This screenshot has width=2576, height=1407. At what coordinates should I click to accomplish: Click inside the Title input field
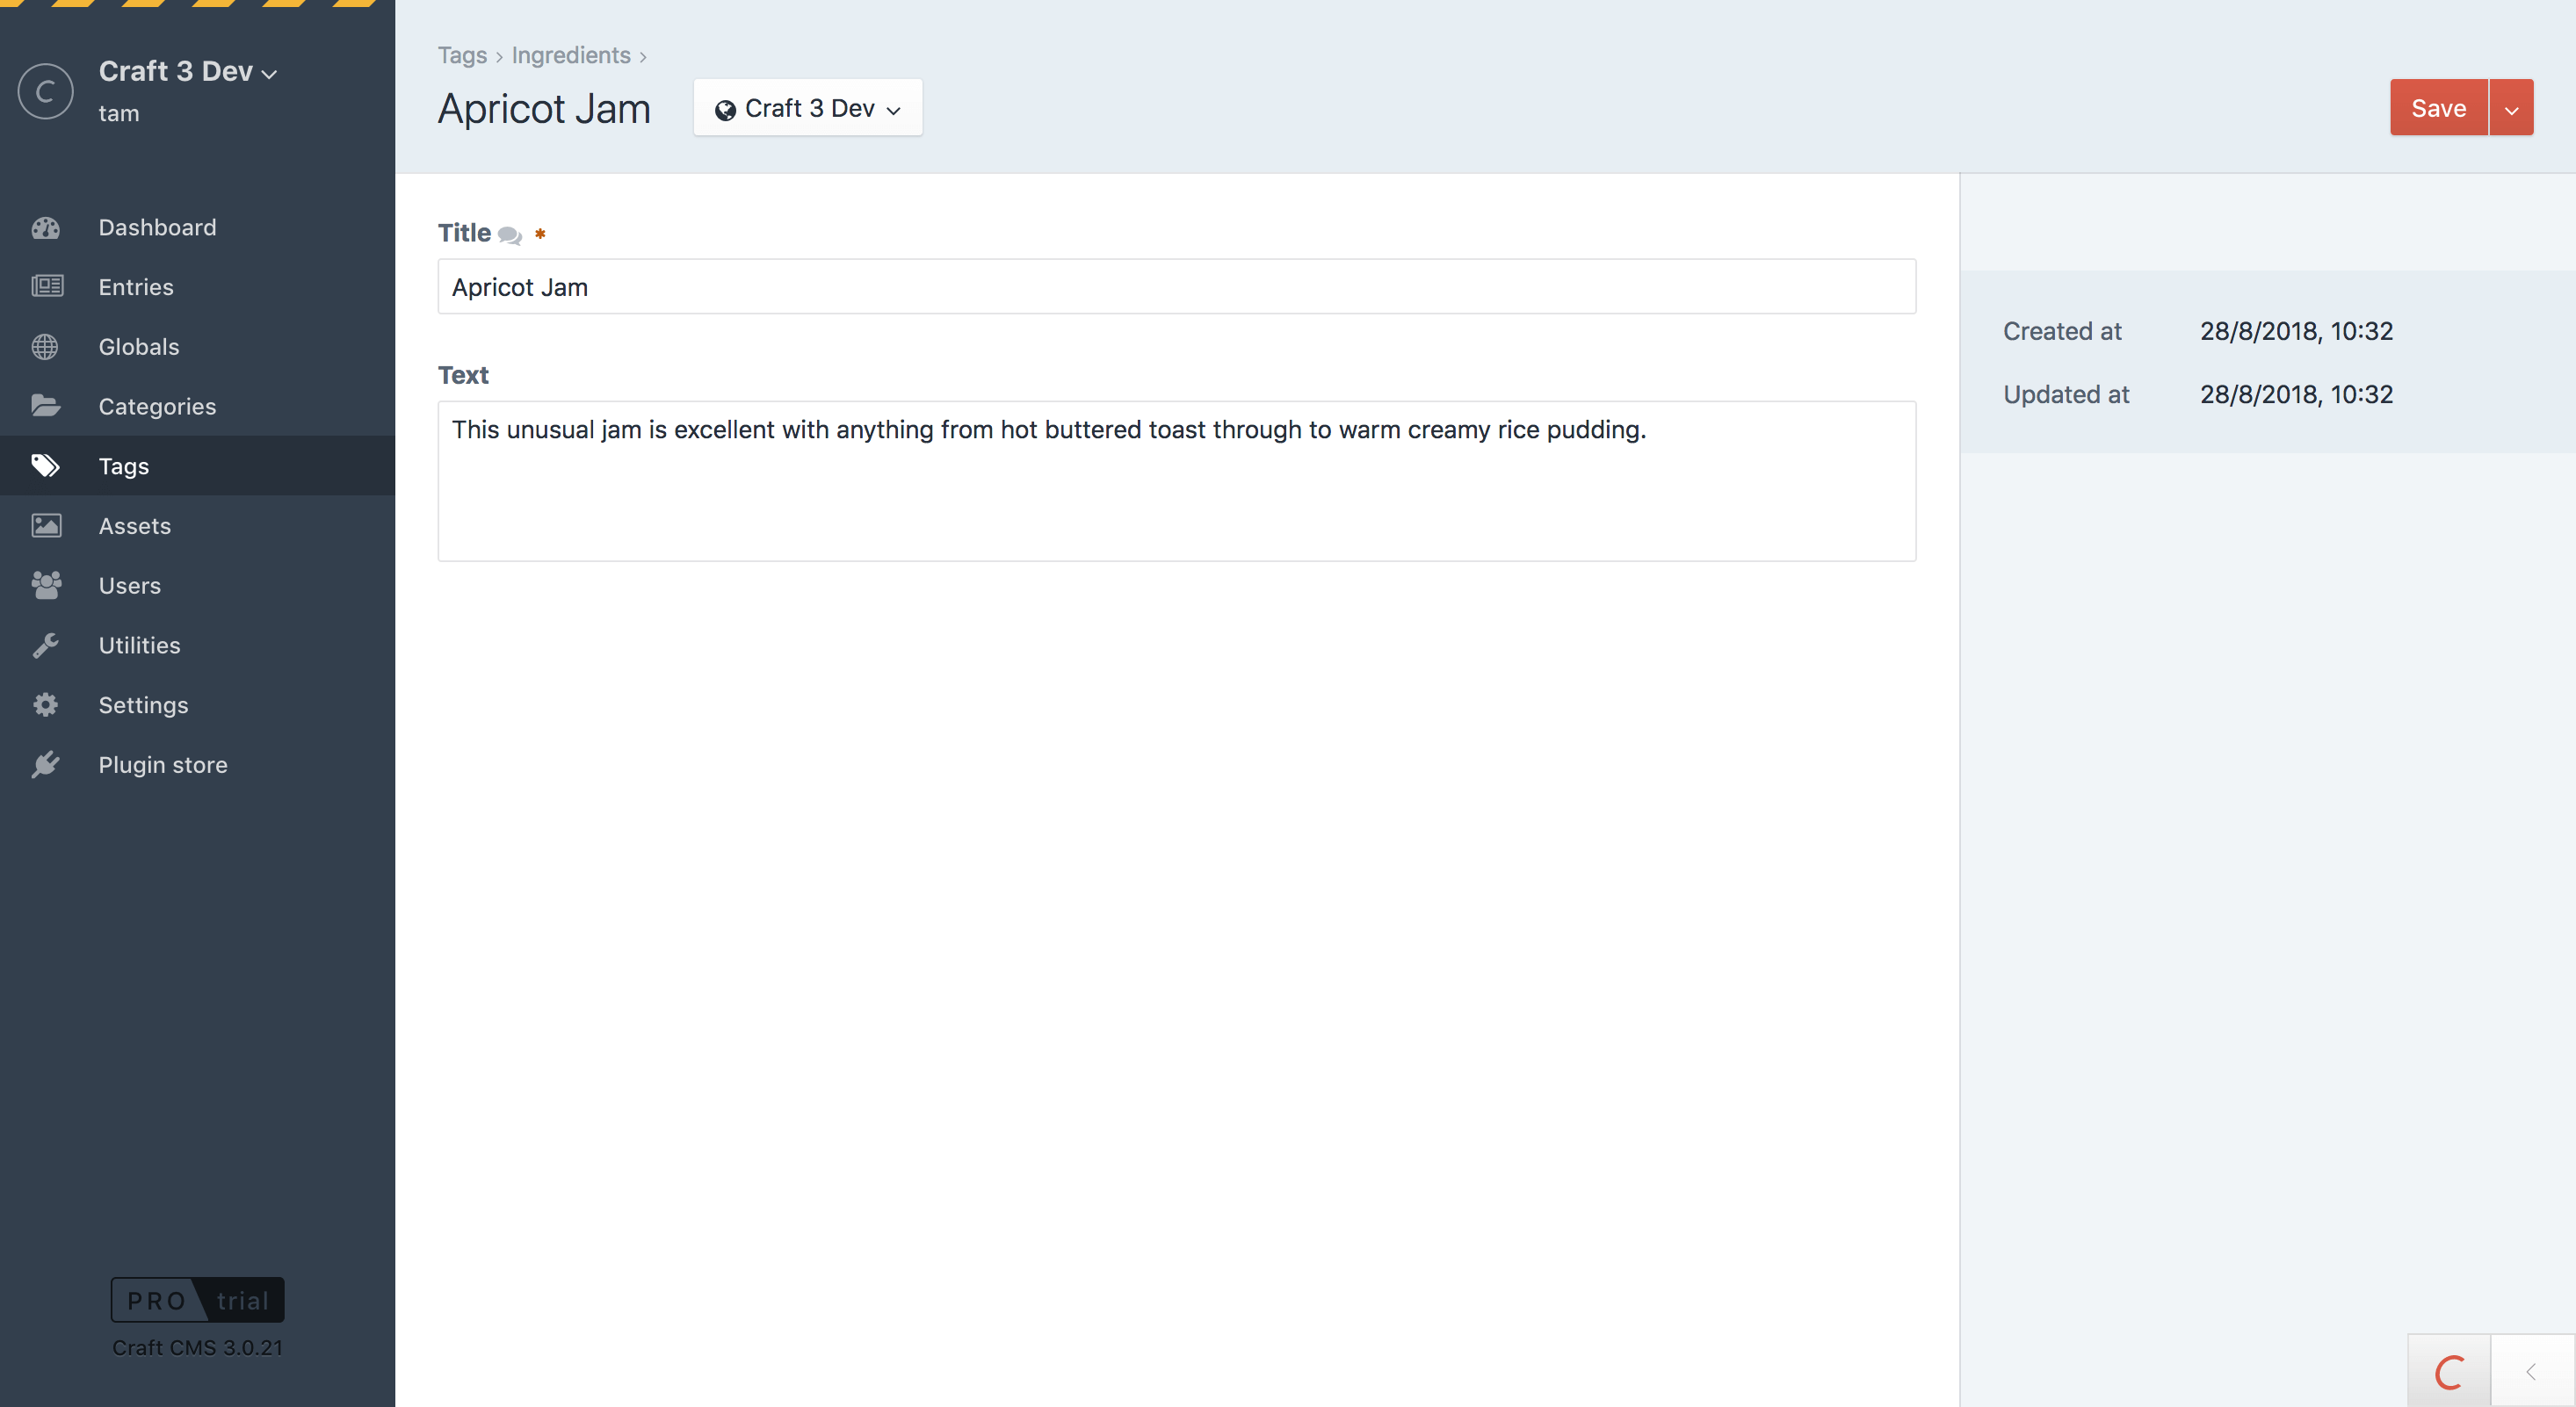click(x=1176, y=287)
